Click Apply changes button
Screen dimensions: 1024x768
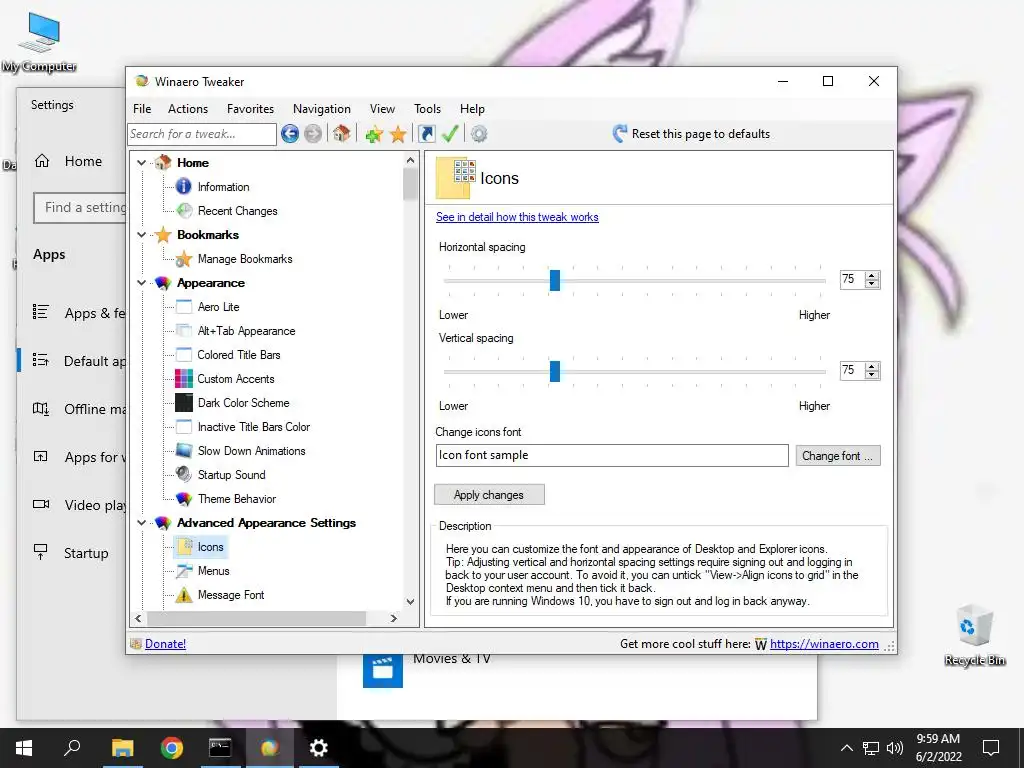(x=489, y=495)
